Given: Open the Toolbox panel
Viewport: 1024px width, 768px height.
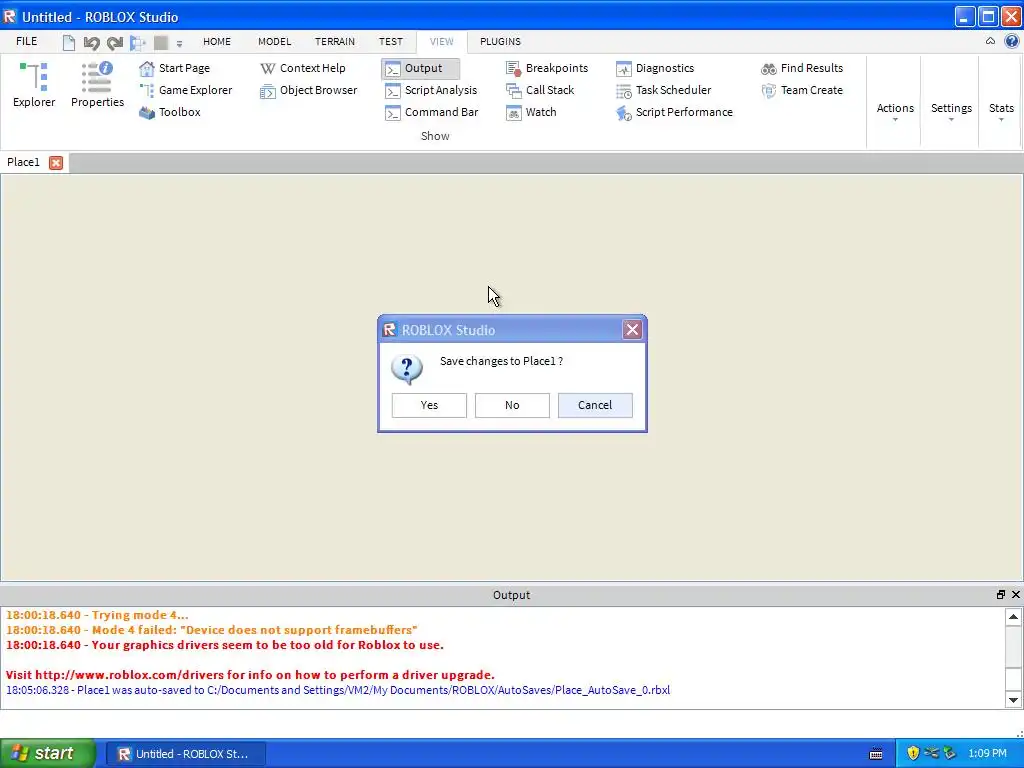Looking at the screenshot, I should pyautogui.click(x=170, y=112).
